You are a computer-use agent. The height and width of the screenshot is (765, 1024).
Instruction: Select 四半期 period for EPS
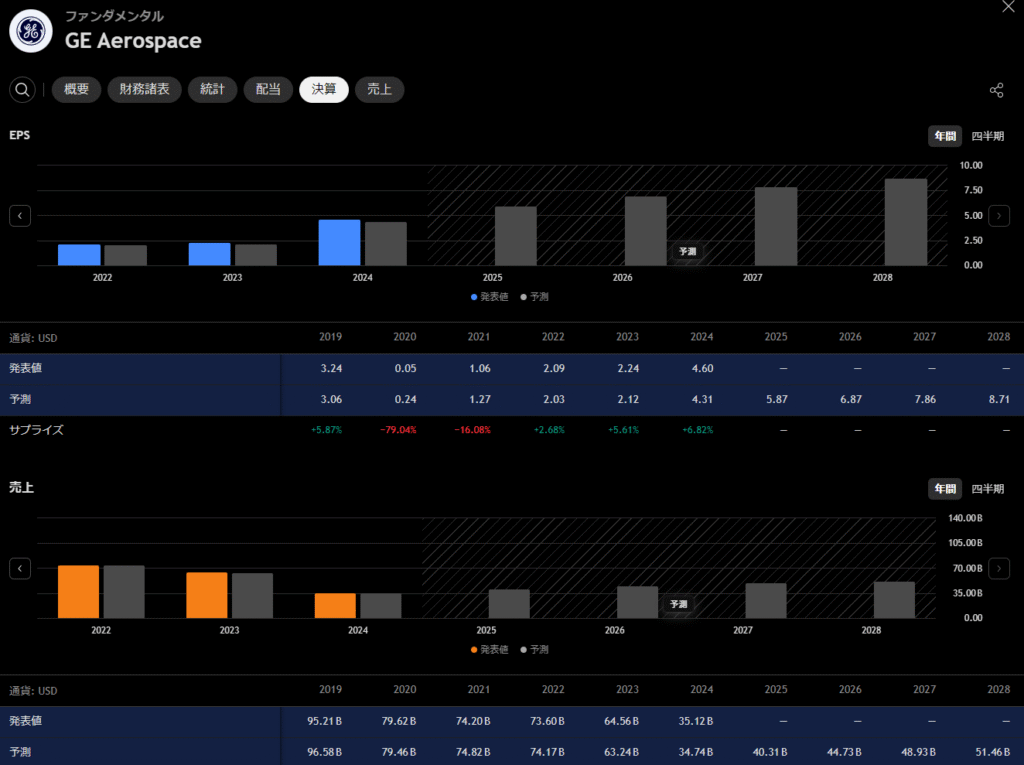point(987,136)
